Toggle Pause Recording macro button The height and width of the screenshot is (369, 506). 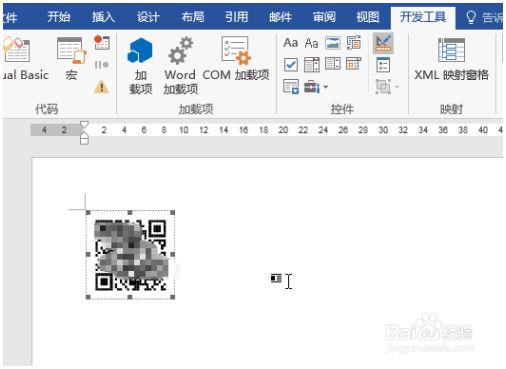coord(102,65)
